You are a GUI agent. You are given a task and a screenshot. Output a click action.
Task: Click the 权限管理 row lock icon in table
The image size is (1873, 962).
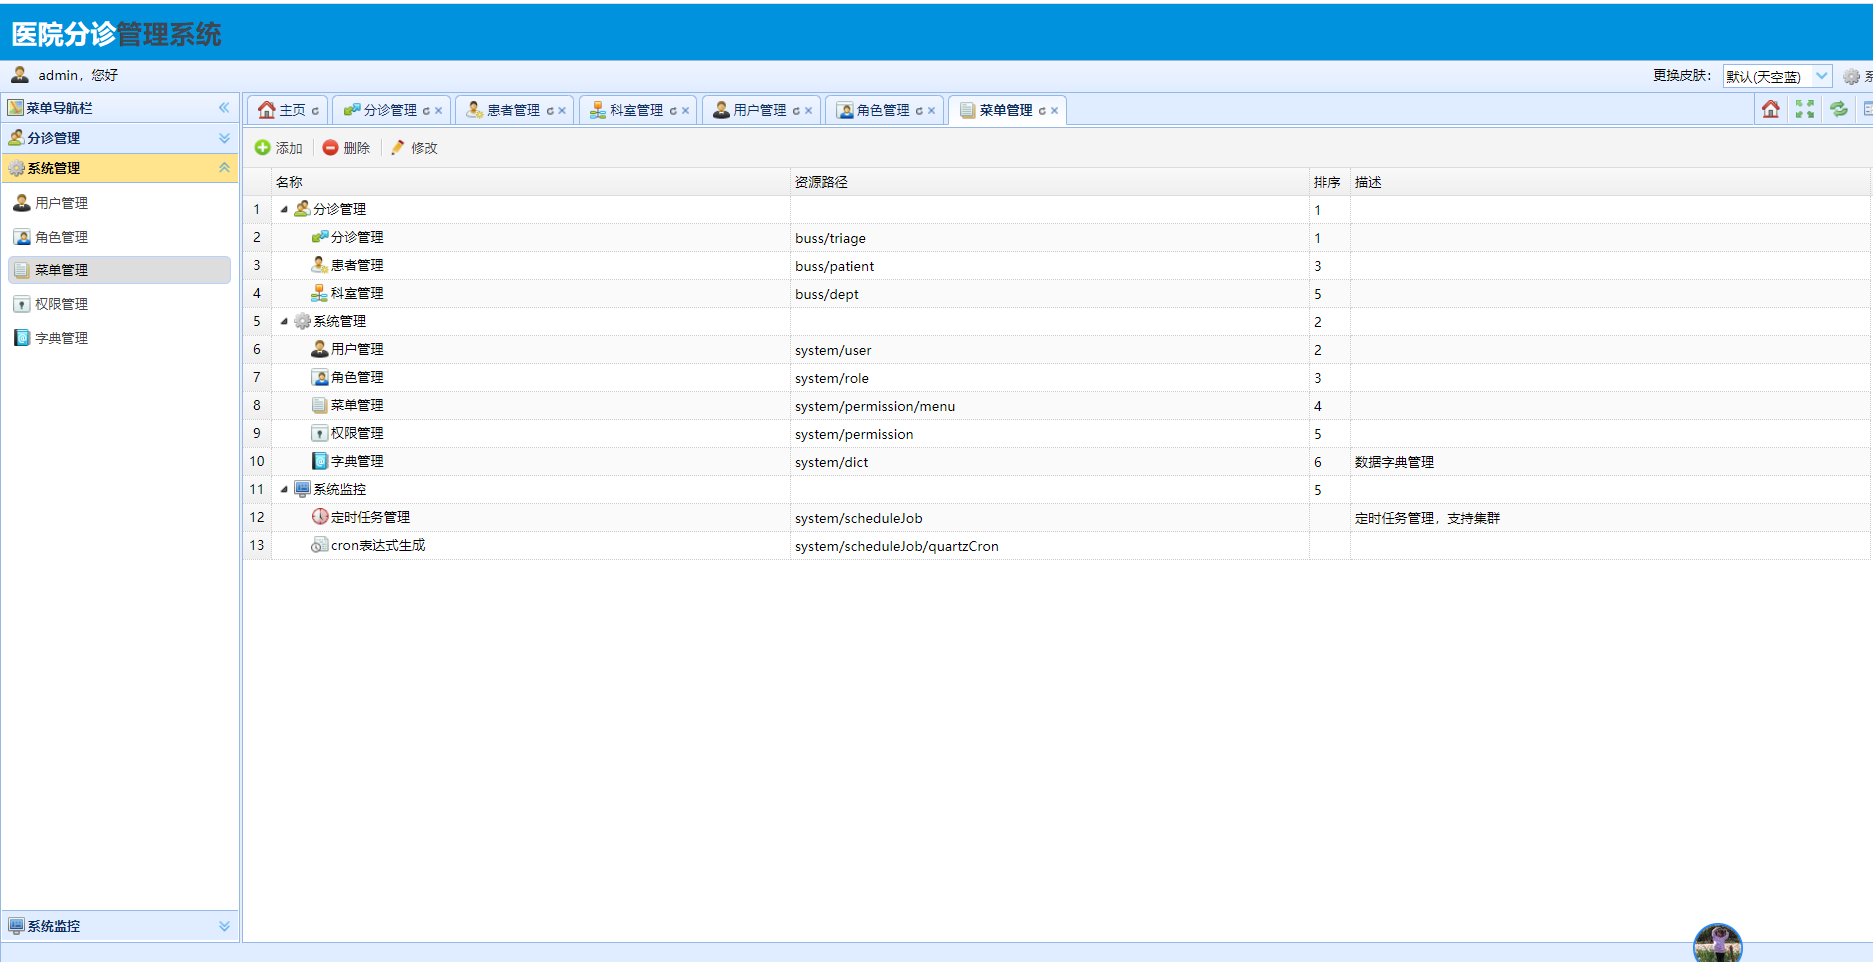pos(320,433)
